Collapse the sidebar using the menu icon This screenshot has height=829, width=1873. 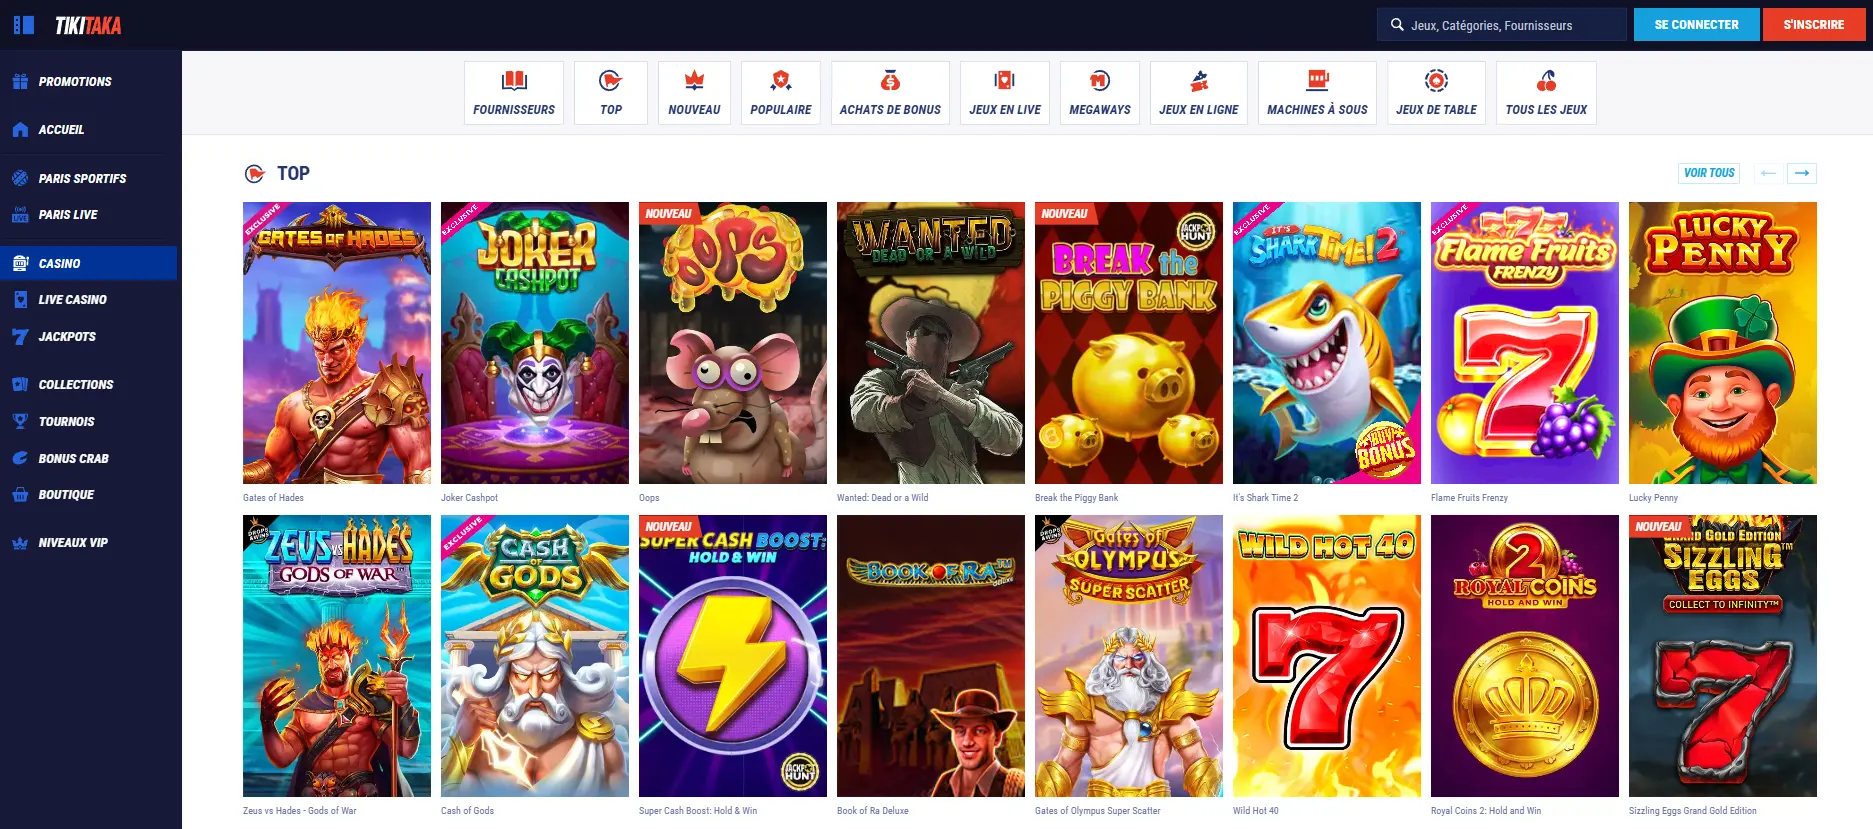coord(24,25)
